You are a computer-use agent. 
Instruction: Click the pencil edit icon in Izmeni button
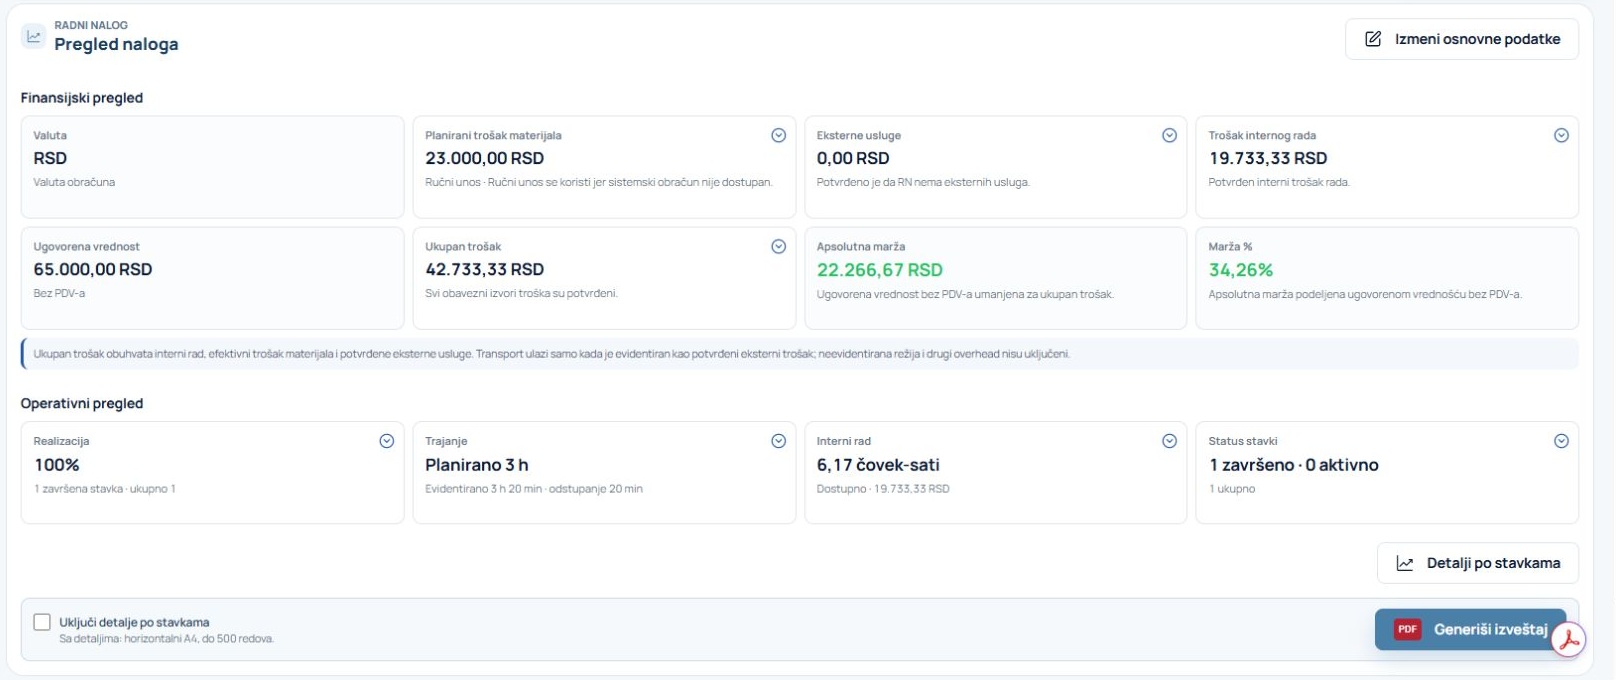pos(1374,39)
